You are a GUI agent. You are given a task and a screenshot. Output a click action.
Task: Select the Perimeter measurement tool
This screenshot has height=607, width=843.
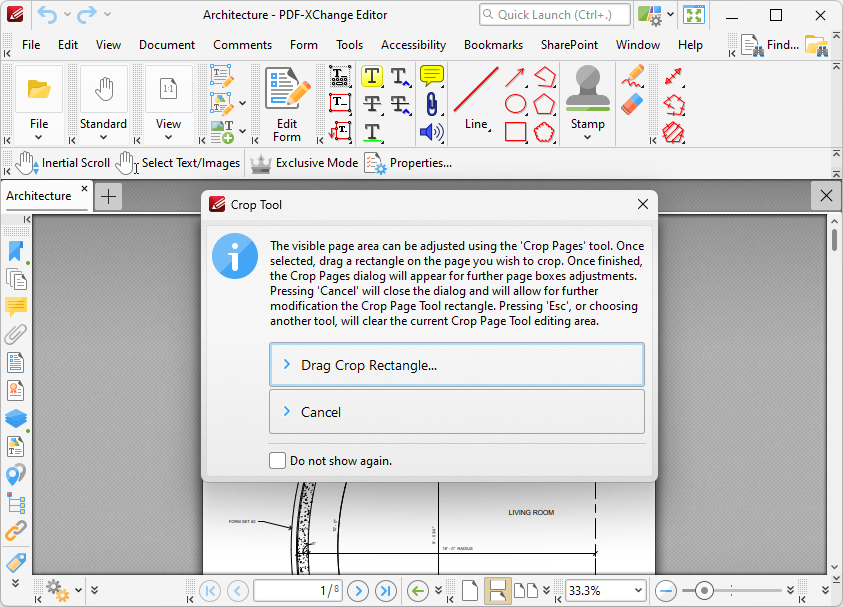click(674, 105)
